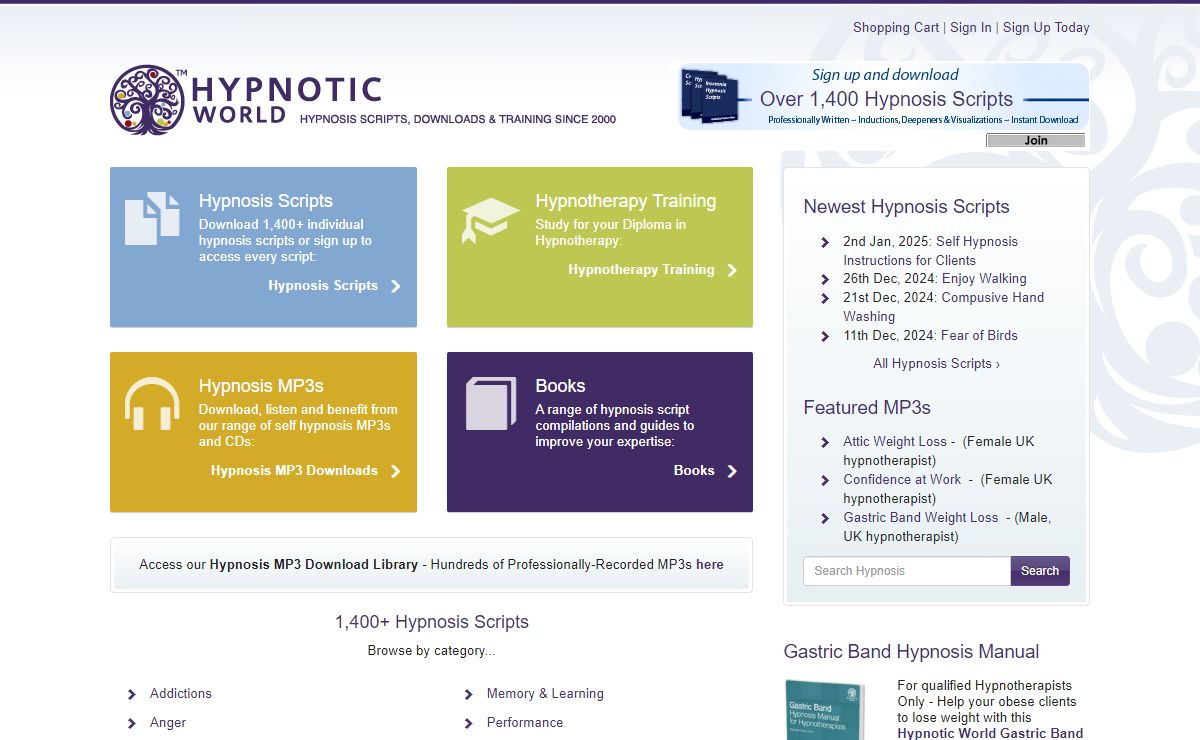This screenshot has width=1200, height=740.
Task: Open the Compusive Hand Washing script
Action: (943, 307)
